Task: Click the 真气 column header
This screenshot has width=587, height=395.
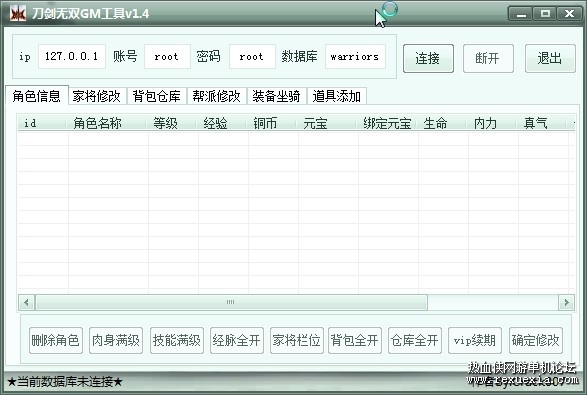Action: pos(543,123)
